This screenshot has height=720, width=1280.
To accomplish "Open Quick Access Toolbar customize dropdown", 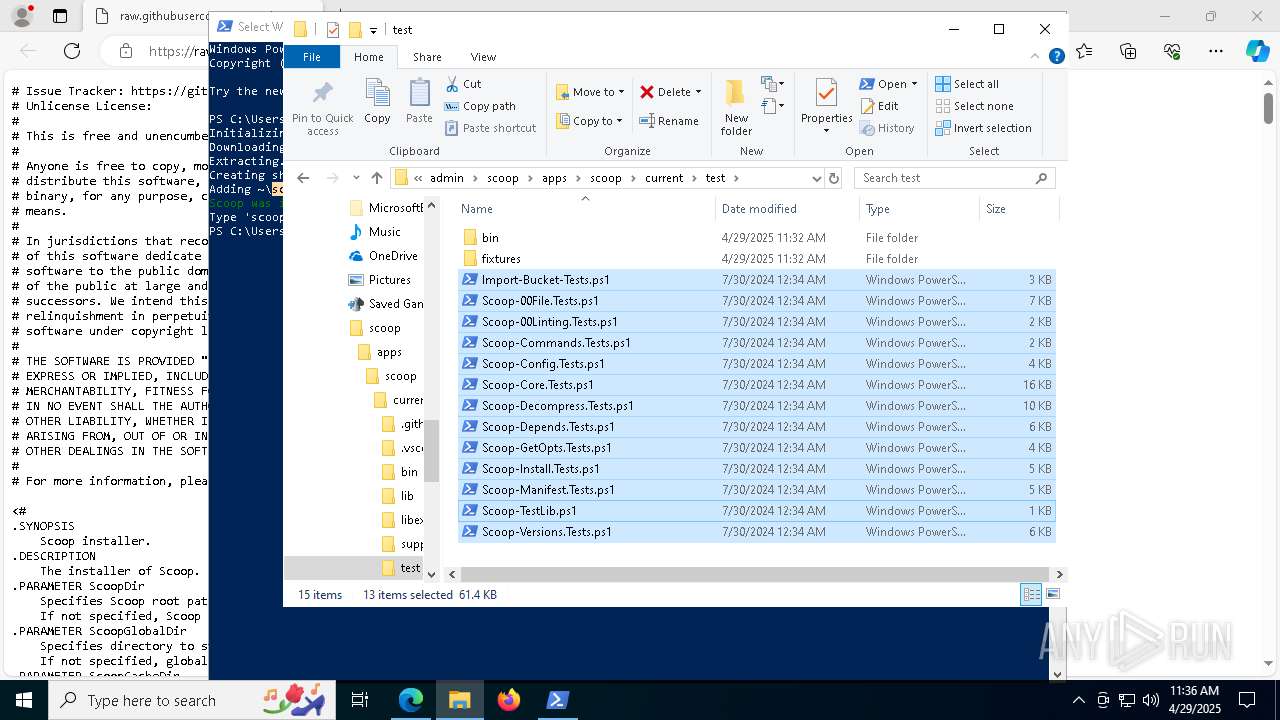I will [x=373, y=30].
